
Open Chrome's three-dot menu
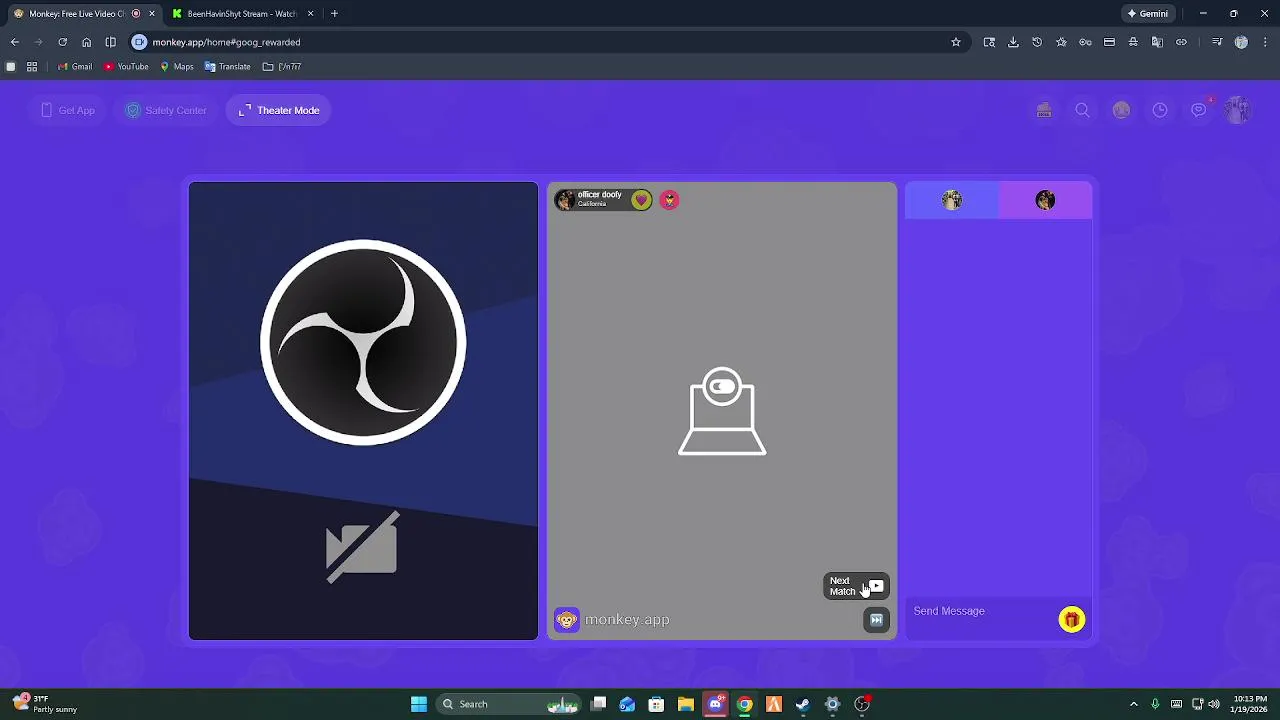(x=1265, y=42)
